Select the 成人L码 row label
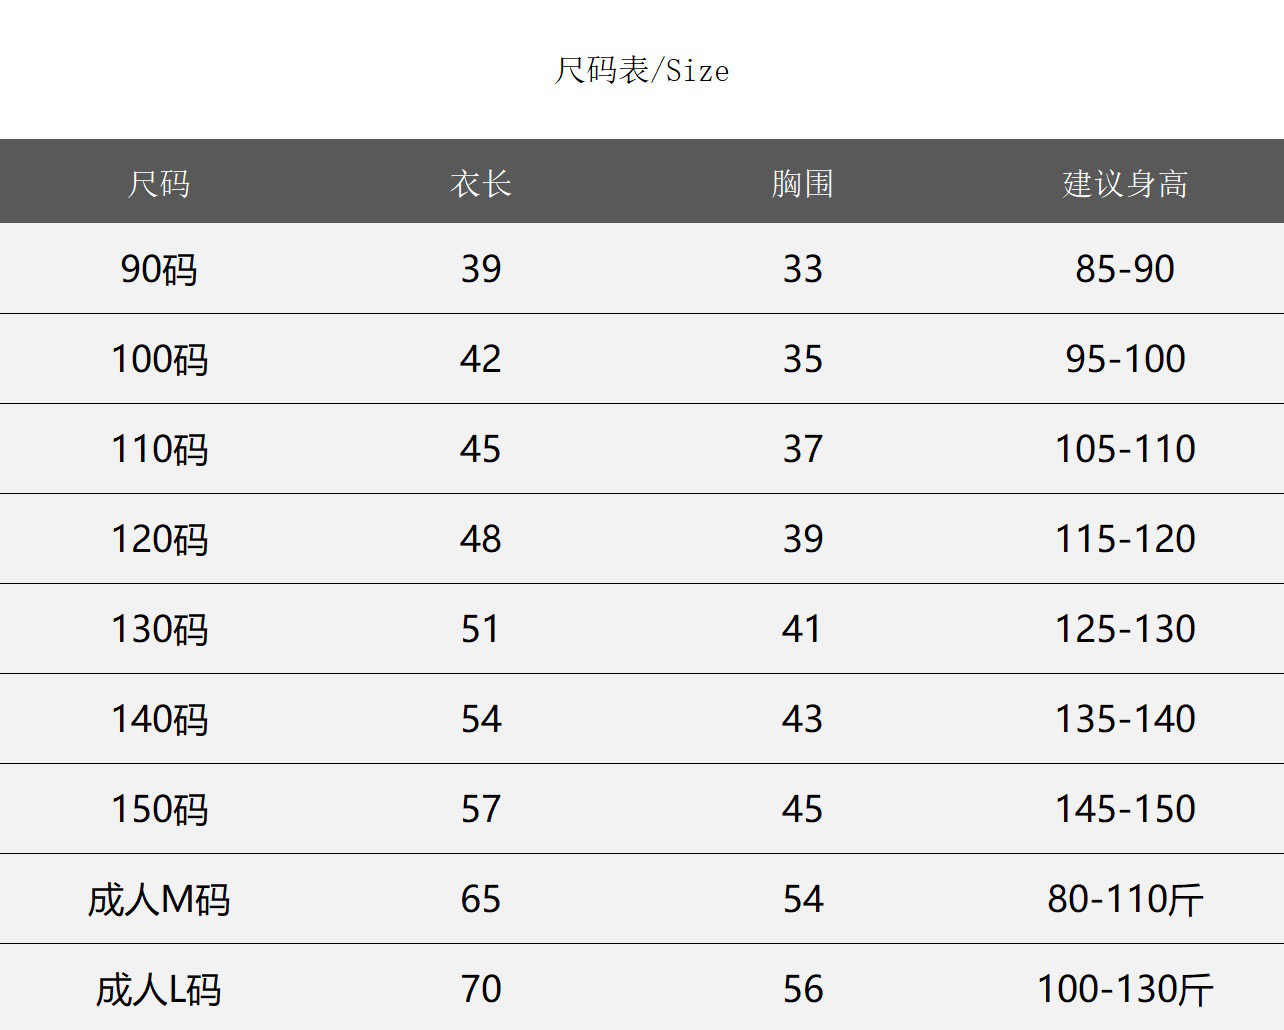 tap(159, 989)
